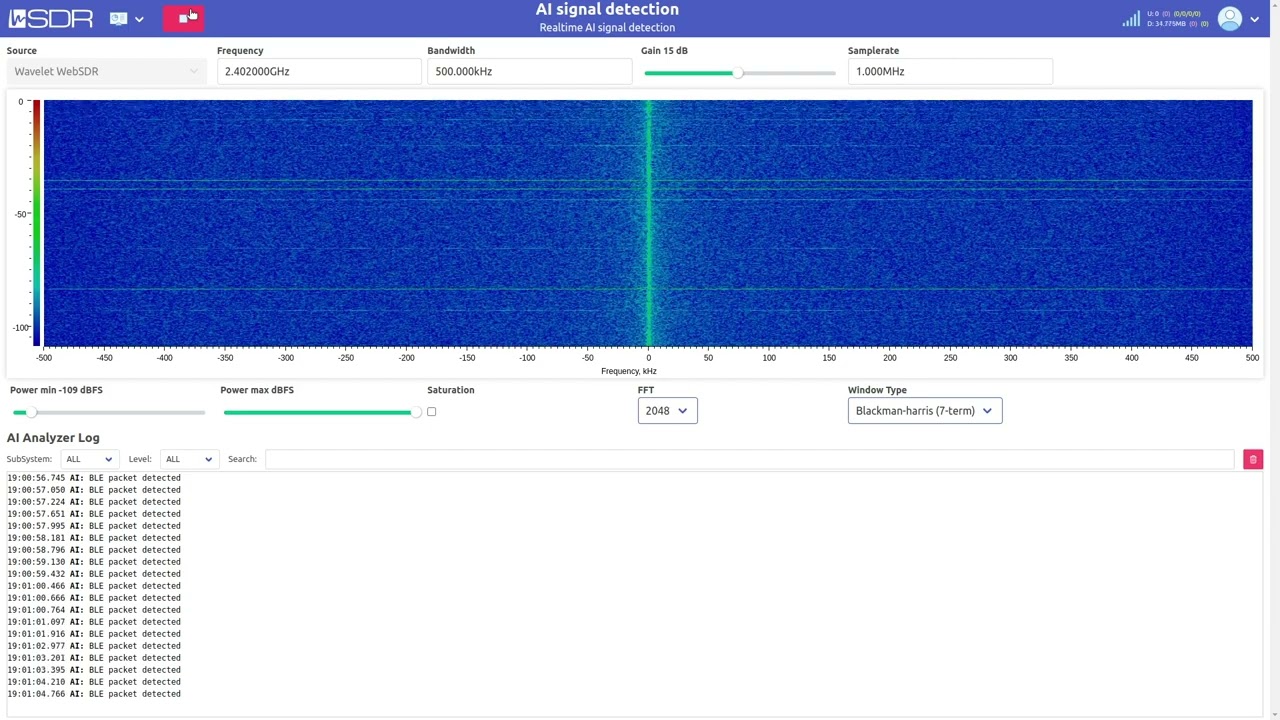Select log entry at 19:01:00.466
The height and width of the screenshot is (720, 1280).
tap(94, 586)
